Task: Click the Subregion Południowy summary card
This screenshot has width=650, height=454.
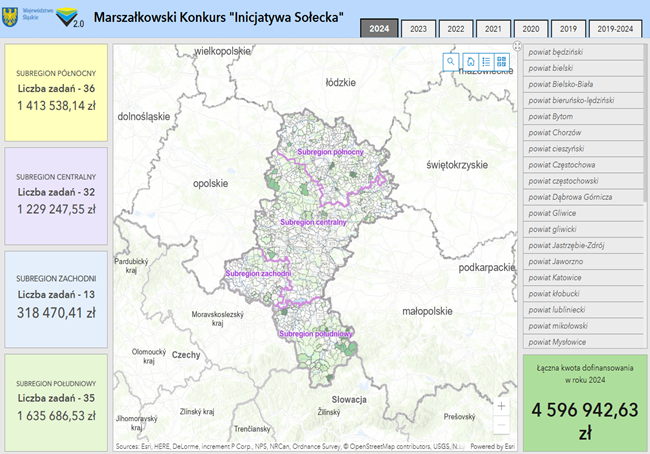Action: click(x=56, y=400)
